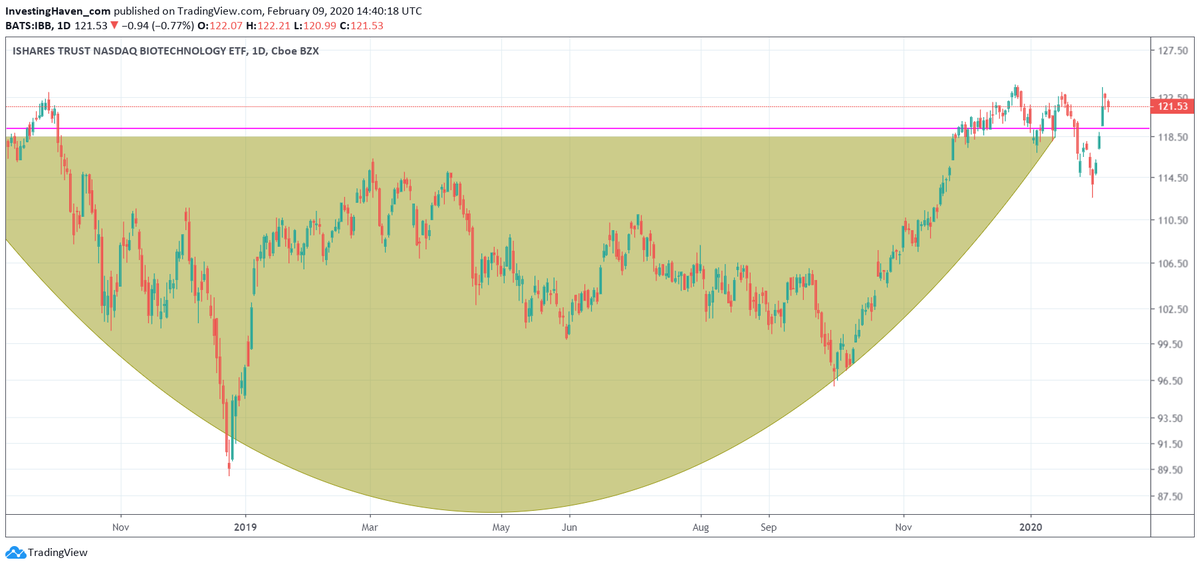Click the 114.50 price axis label
Image resolution: width=1200 pixels, height=568 pixels.
(1171, 178)
